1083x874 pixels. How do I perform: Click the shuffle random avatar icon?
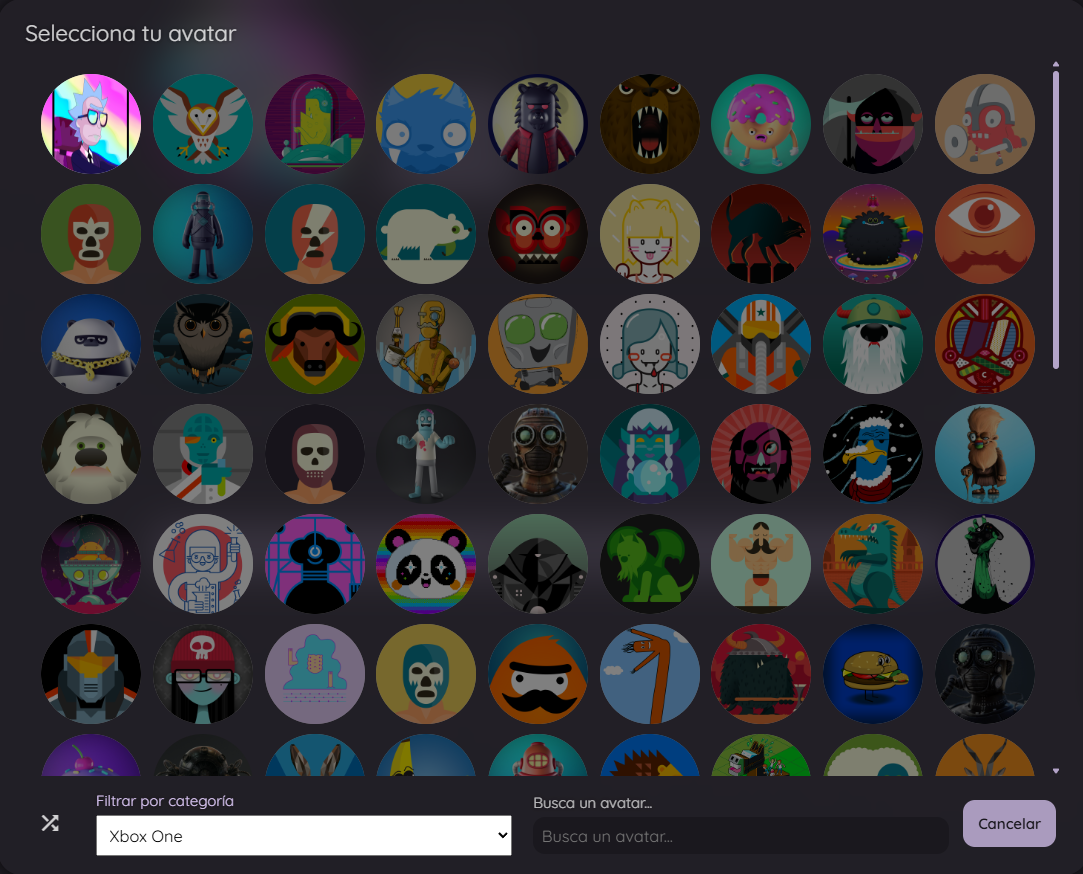tap(50, 823)
